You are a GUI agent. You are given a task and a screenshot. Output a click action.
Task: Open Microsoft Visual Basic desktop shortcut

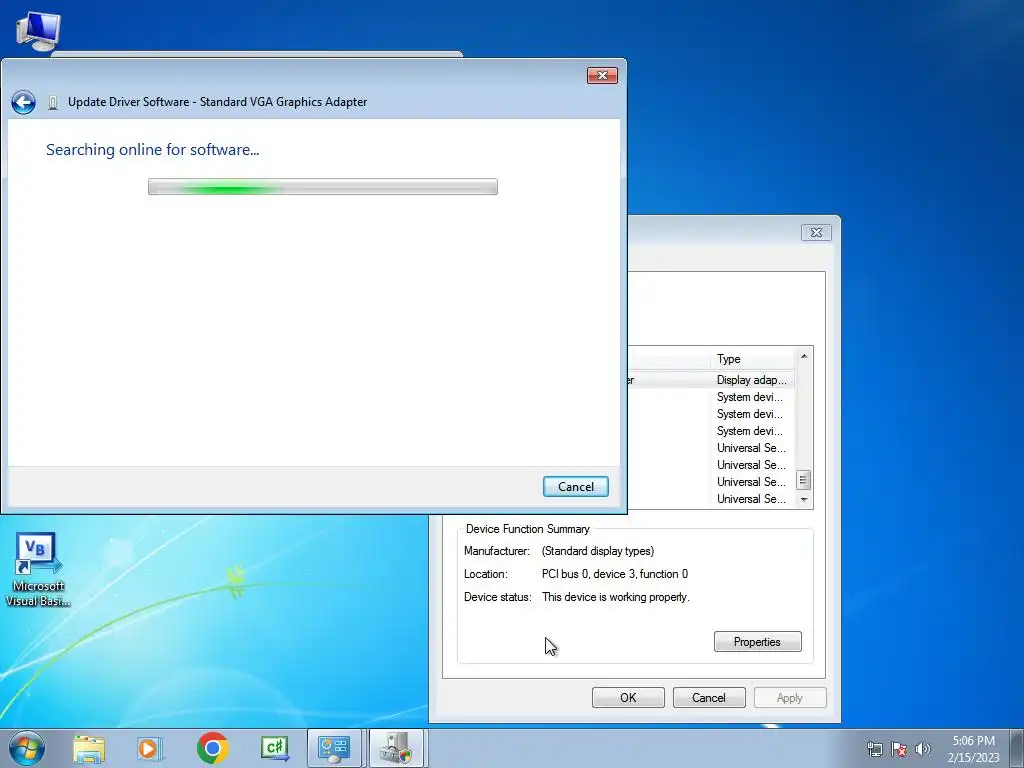pyautogui.click(x=38, y=569)
